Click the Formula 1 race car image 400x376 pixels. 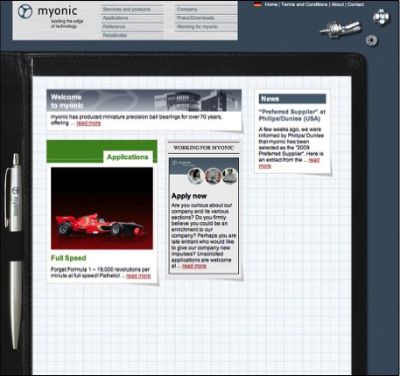(x=102, y=208)
